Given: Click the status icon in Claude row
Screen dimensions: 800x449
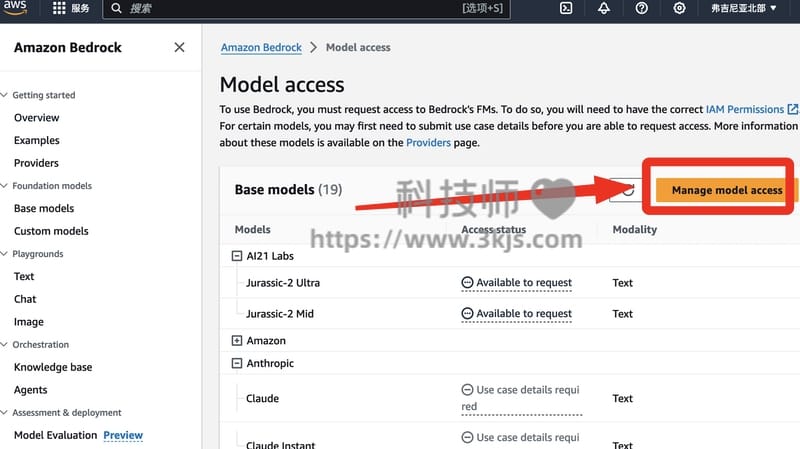Looking at the screenshot, I should [467, 390].
